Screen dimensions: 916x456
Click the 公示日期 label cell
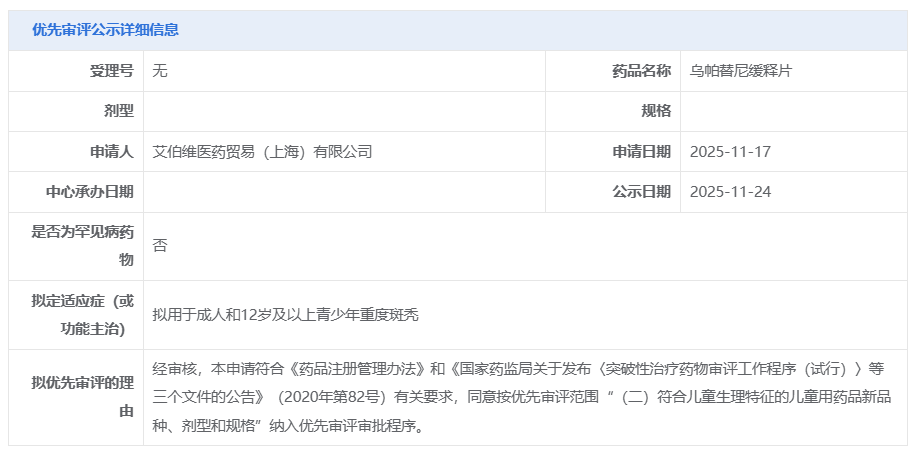pyautogui.click(x=641, y=192)
